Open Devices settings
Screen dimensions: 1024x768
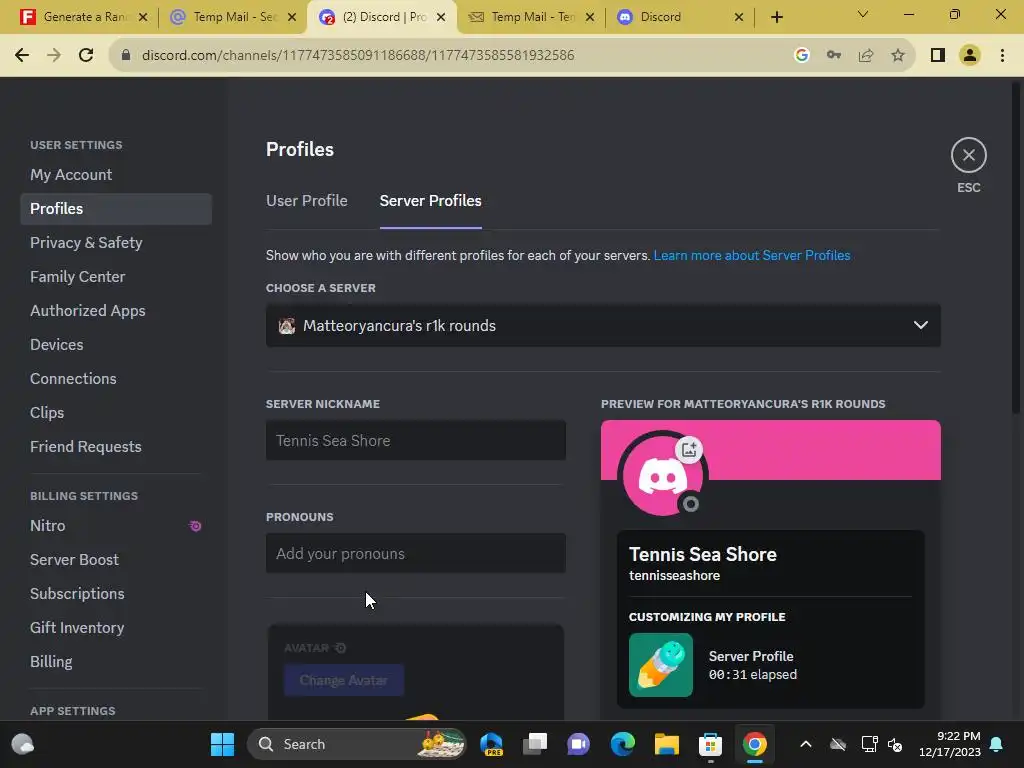click(x=116, y=344)
